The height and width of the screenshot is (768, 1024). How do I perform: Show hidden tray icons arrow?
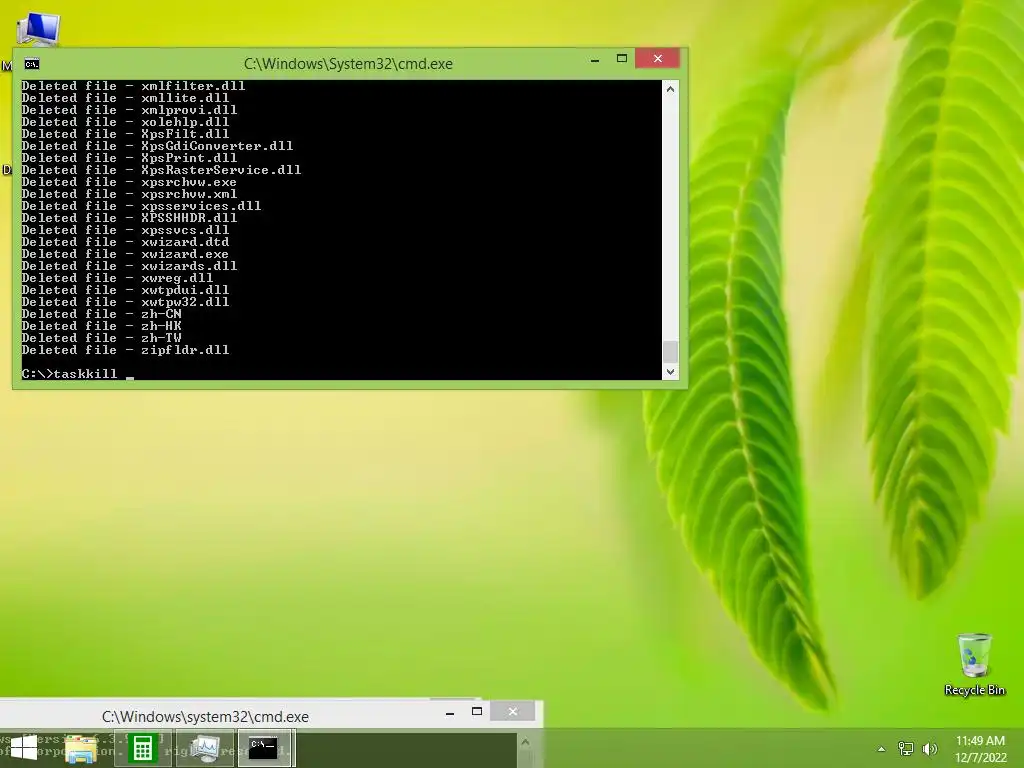click(x=881, y=749)
